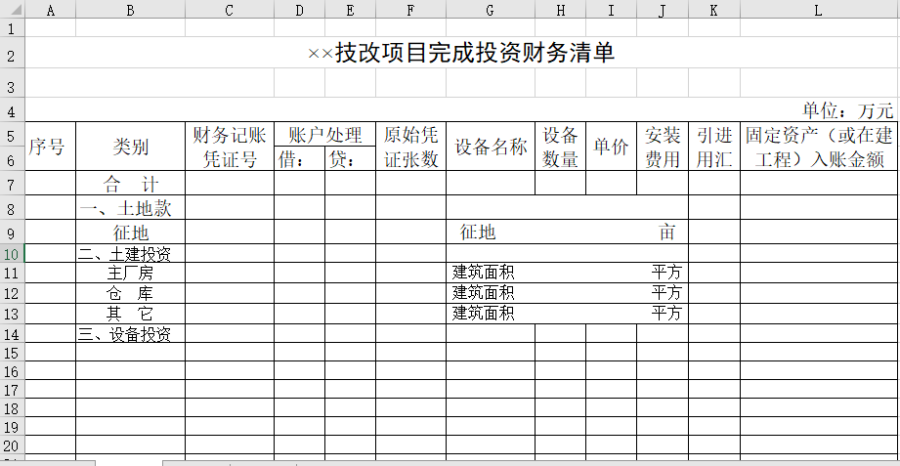Viewport: 900px width, 466px height.
Task: Select the 借： cell
Action: [298, 159]
